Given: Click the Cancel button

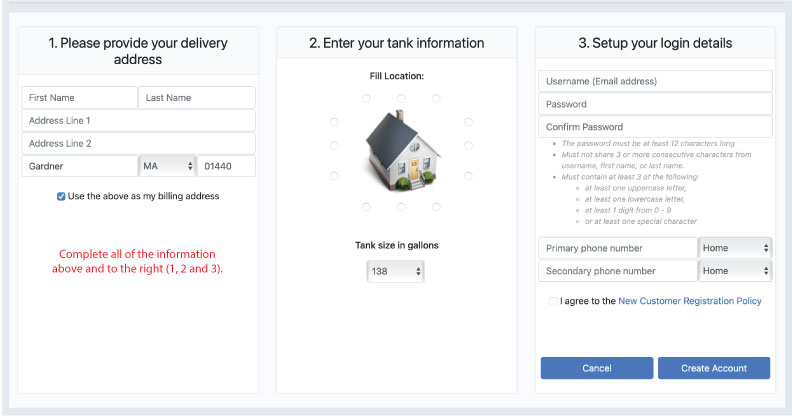Looking at the screenshot, I should 597,368.
